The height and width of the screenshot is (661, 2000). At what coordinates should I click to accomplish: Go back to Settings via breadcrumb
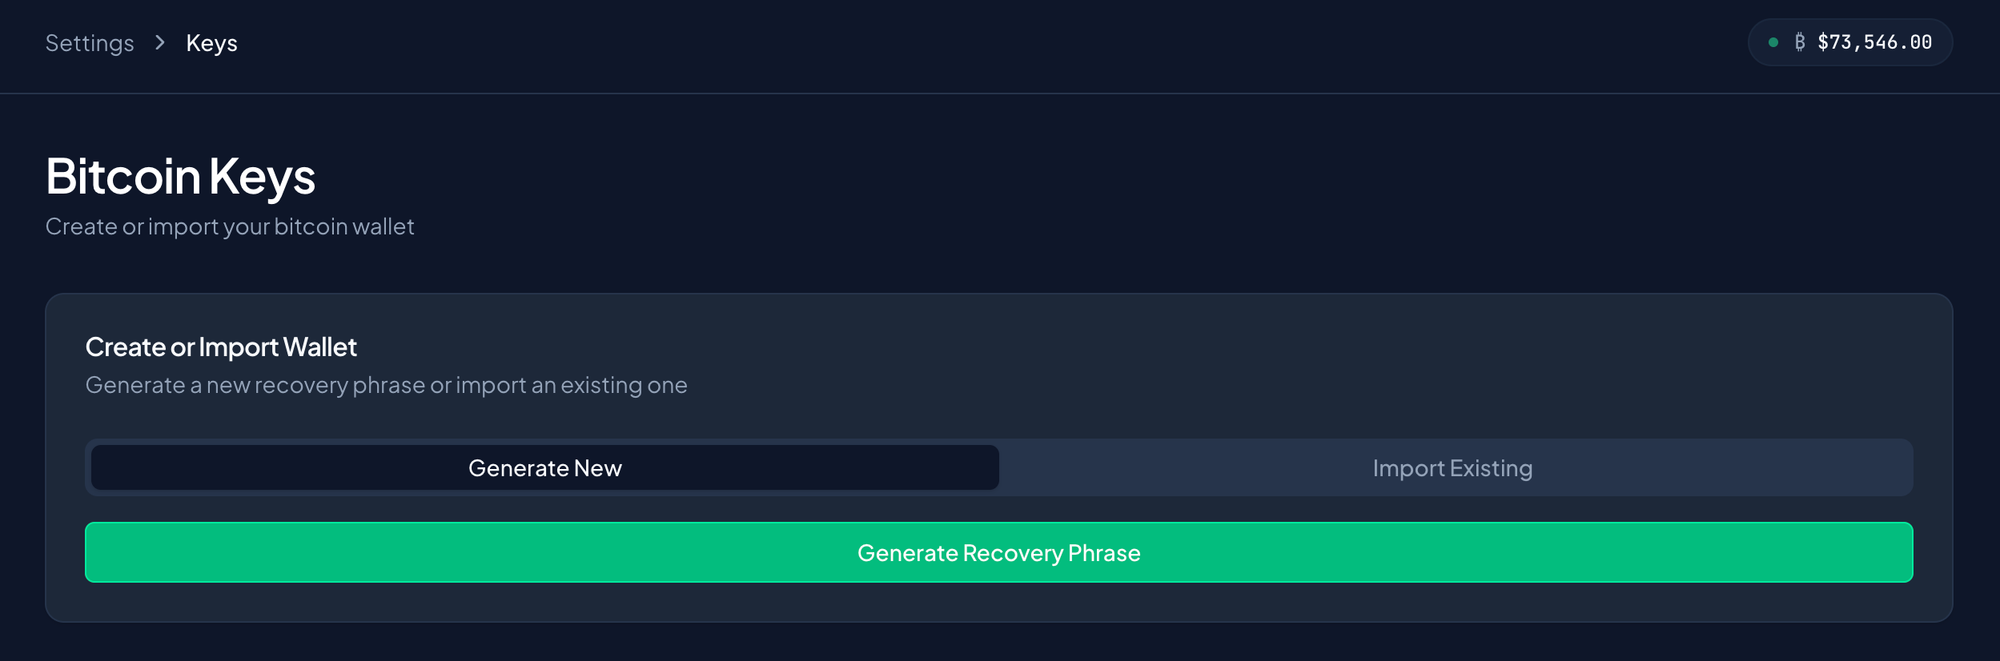89,43
